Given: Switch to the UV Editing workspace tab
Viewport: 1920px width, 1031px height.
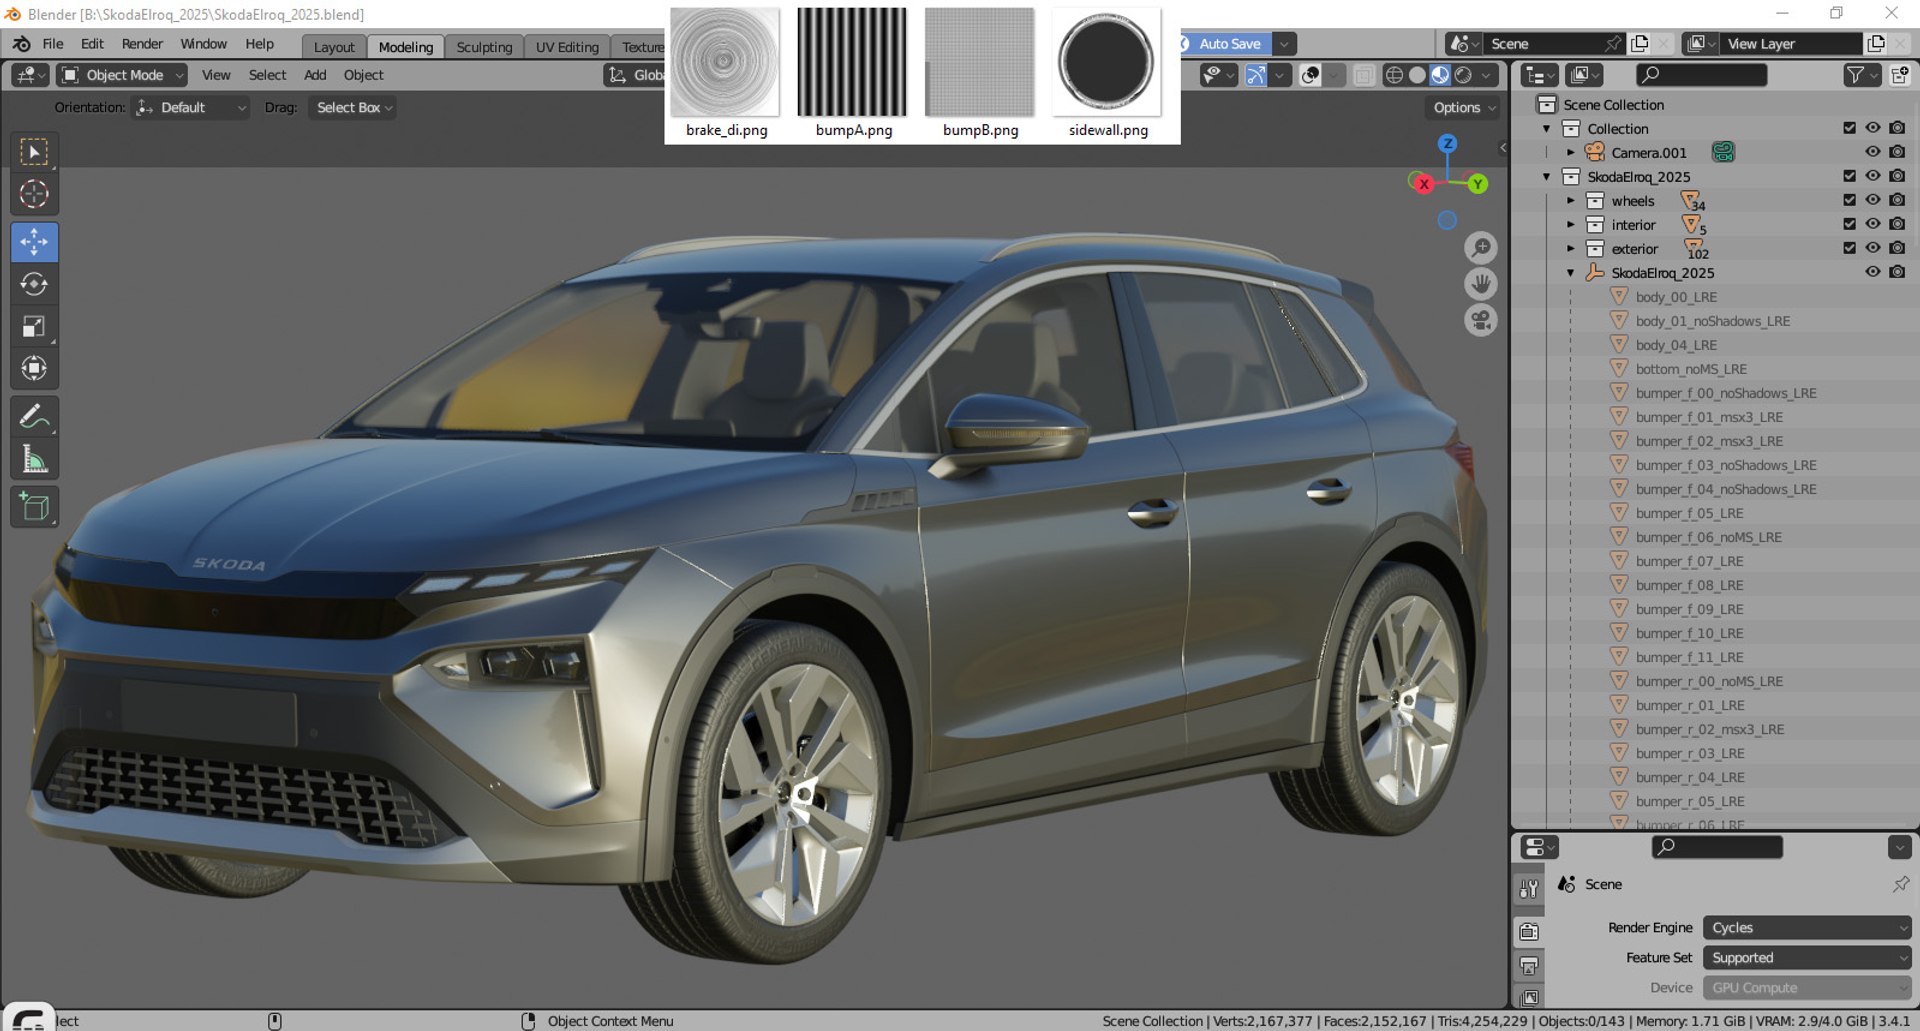Looking at the screenshot, I should (x=567, y=47).
